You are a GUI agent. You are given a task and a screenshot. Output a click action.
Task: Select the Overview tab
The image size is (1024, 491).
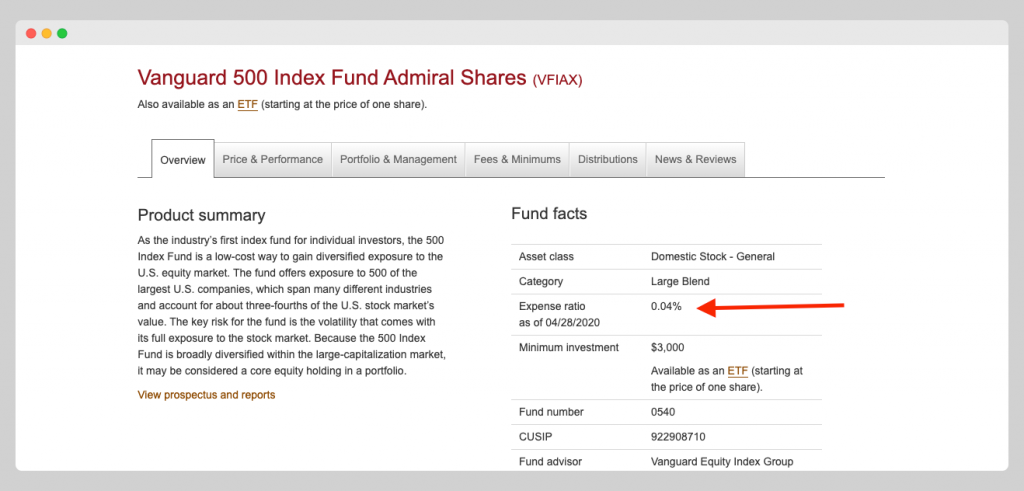coord(183,160)
